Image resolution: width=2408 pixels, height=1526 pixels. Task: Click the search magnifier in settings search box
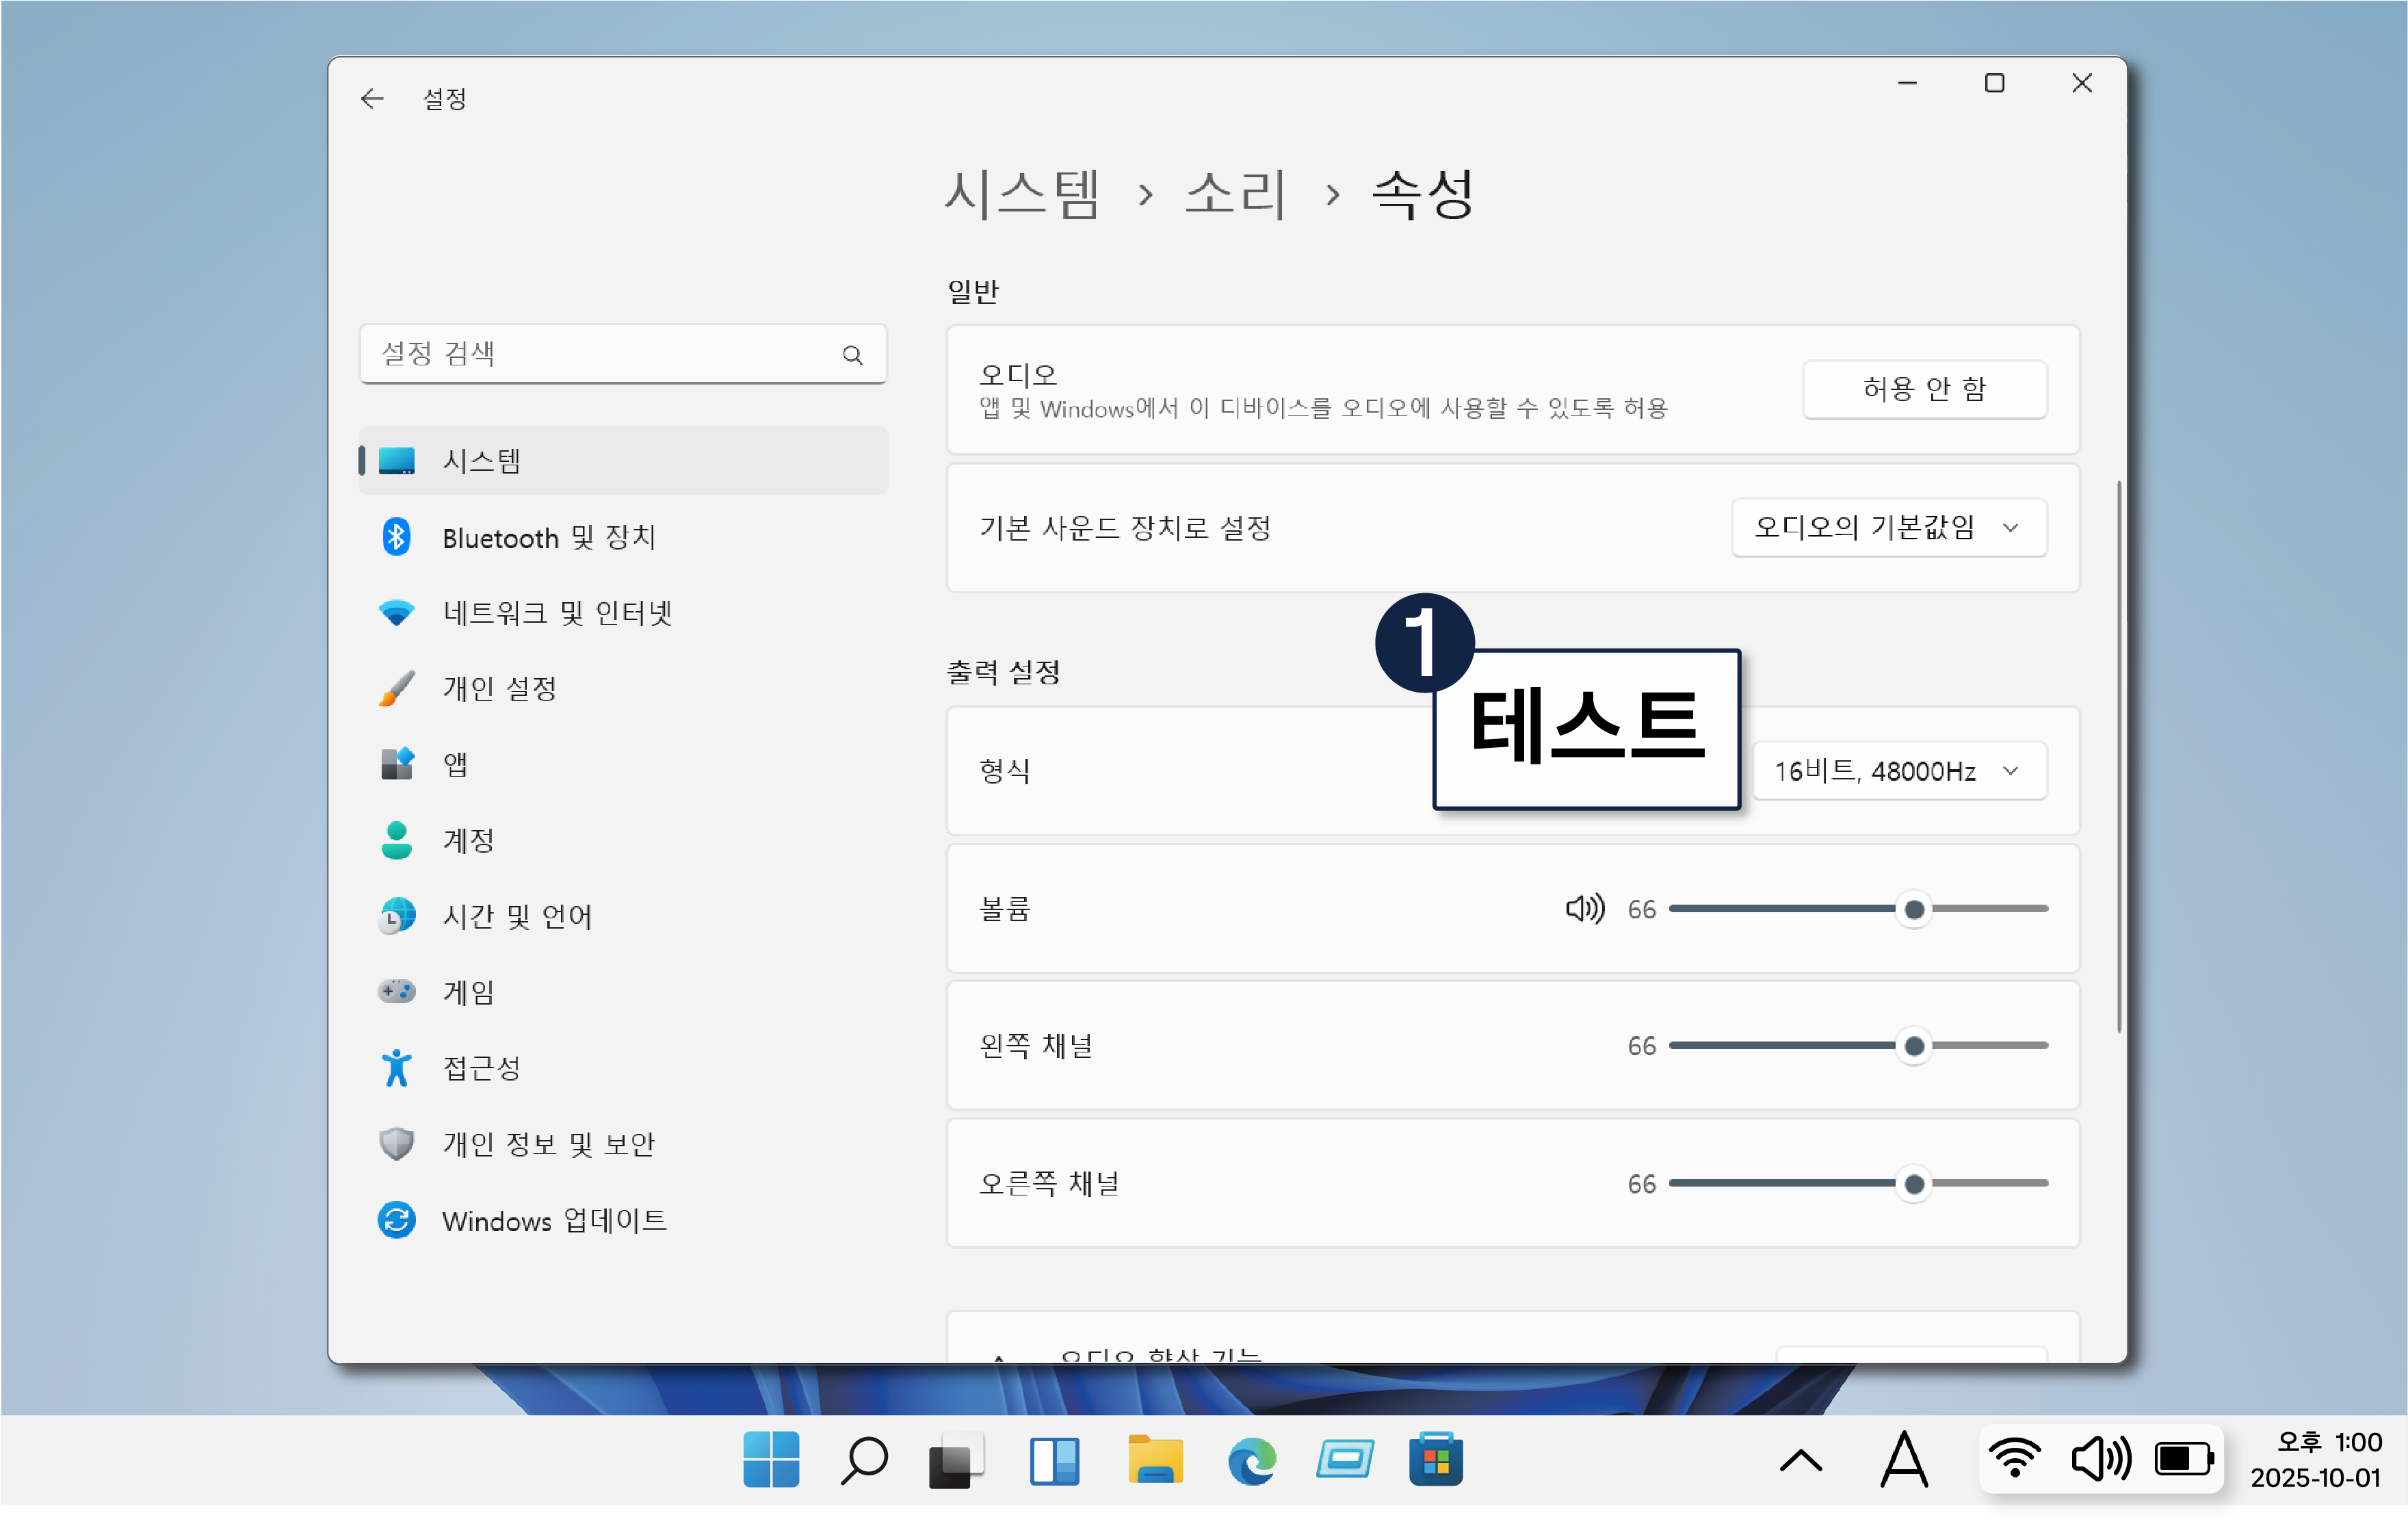point(852,355)
